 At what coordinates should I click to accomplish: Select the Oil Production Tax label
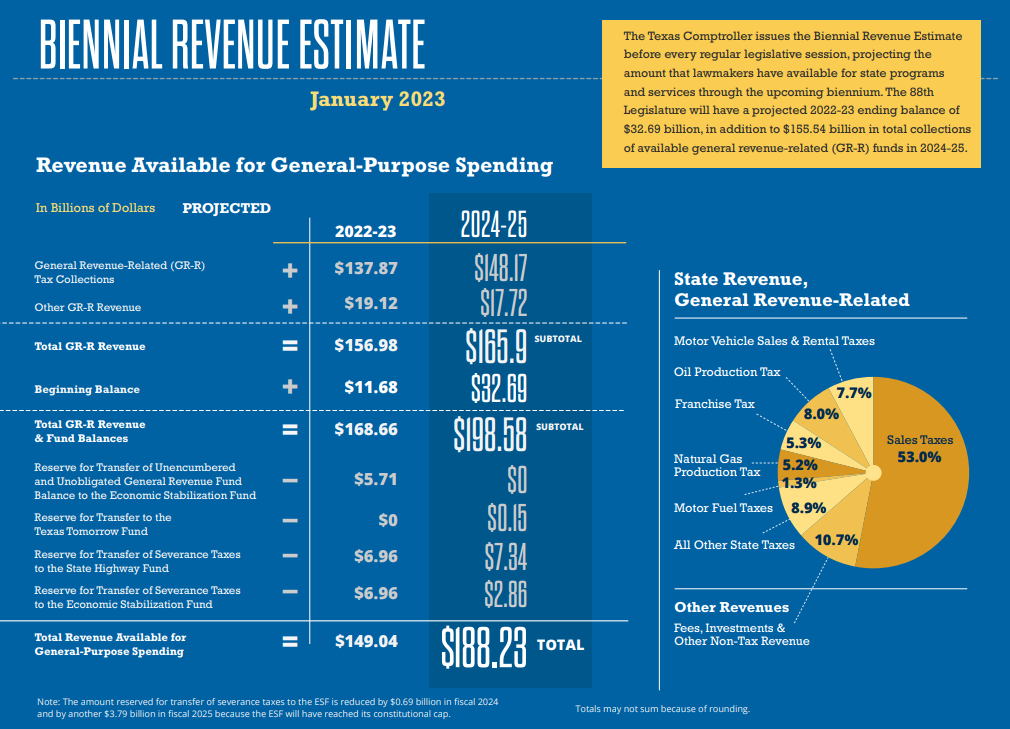[729, 372]
